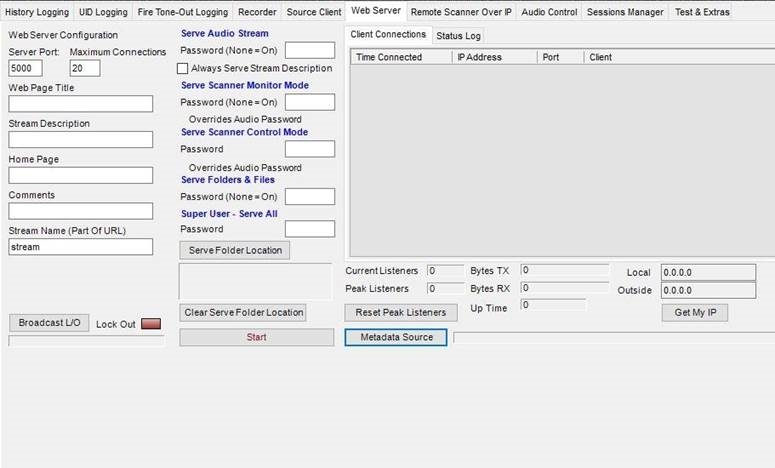Select the Remote Scanner Over IP tab

pos(460,12)
